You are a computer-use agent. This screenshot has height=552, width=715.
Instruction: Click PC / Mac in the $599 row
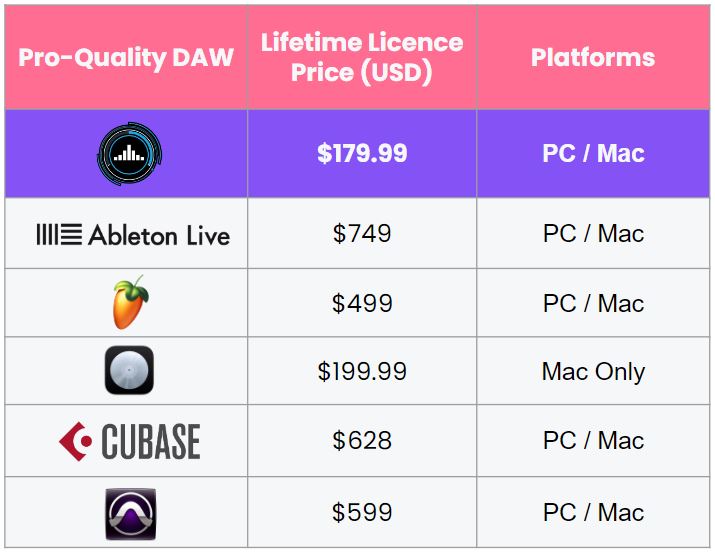coord(593,512)
